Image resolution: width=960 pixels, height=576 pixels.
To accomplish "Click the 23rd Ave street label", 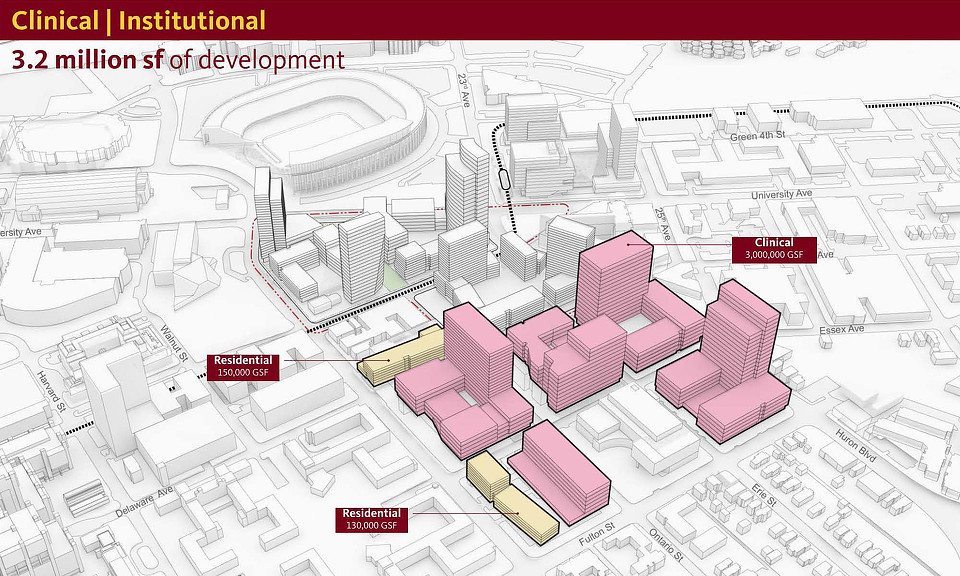I will (x=466, y=93).
